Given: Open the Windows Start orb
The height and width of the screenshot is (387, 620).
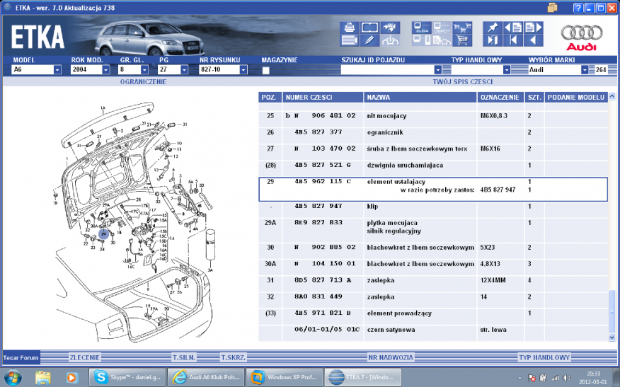Looking at the screenshot, I should [x=12, y=377].
